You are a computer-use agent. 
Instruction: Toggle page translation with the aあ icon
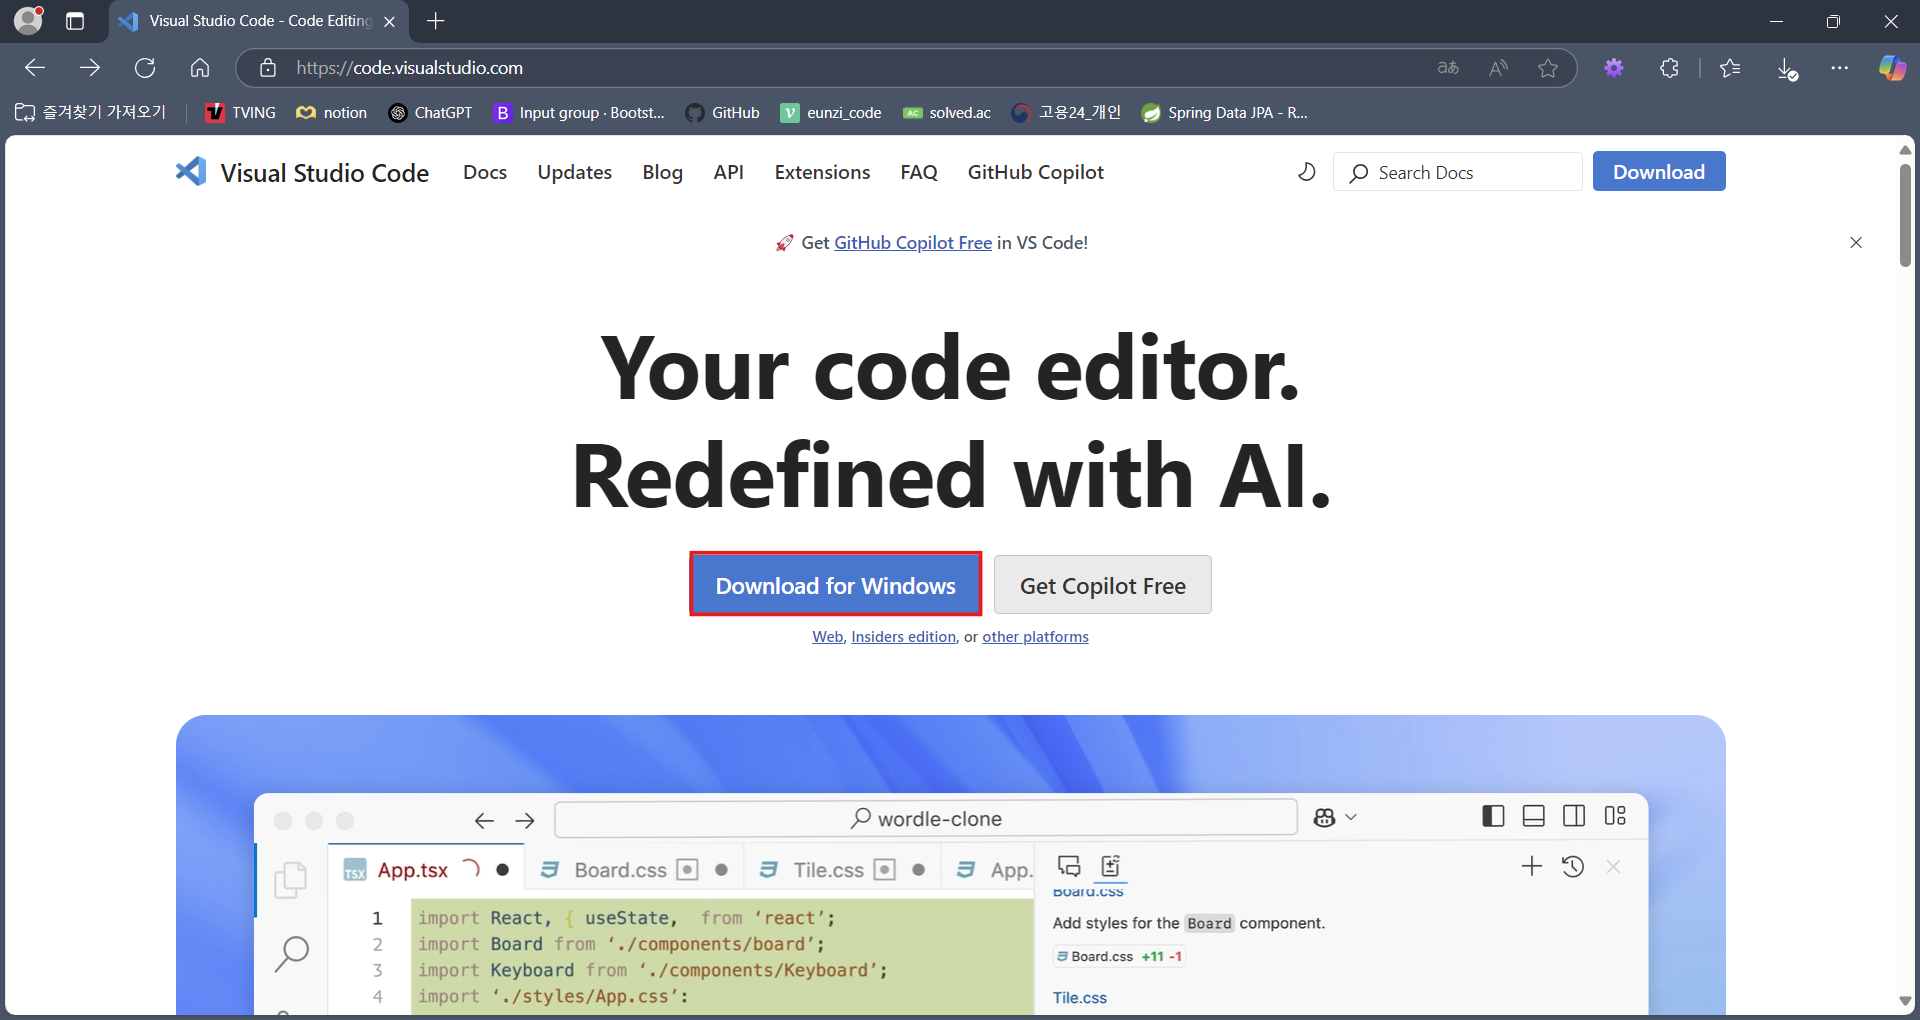click(x=1447, y=68)
